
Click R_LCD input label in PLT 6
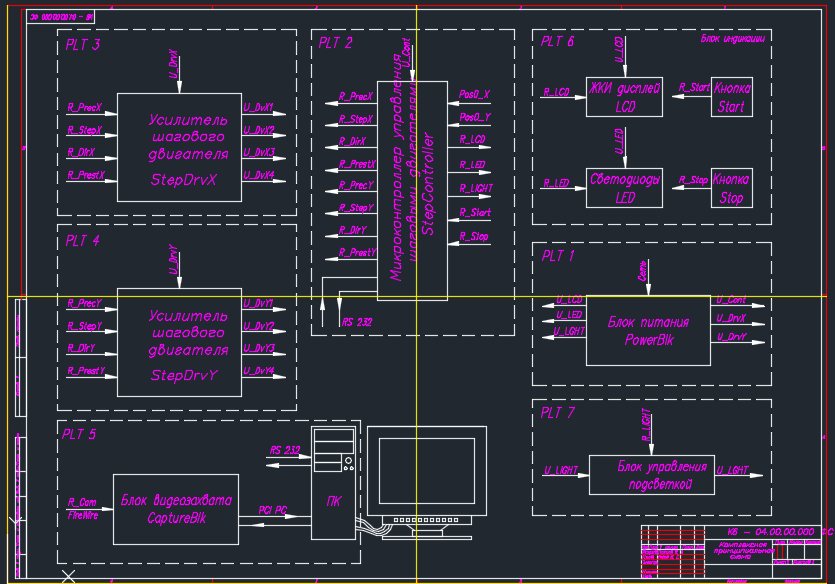[556, 92]
